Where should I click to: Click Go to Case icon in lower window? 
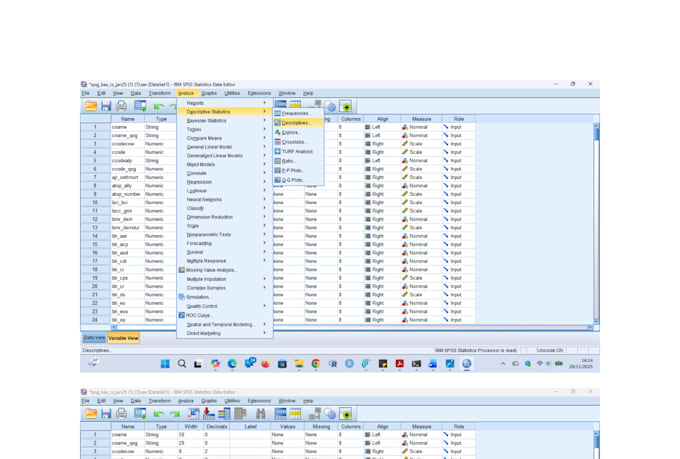(194, 413)
